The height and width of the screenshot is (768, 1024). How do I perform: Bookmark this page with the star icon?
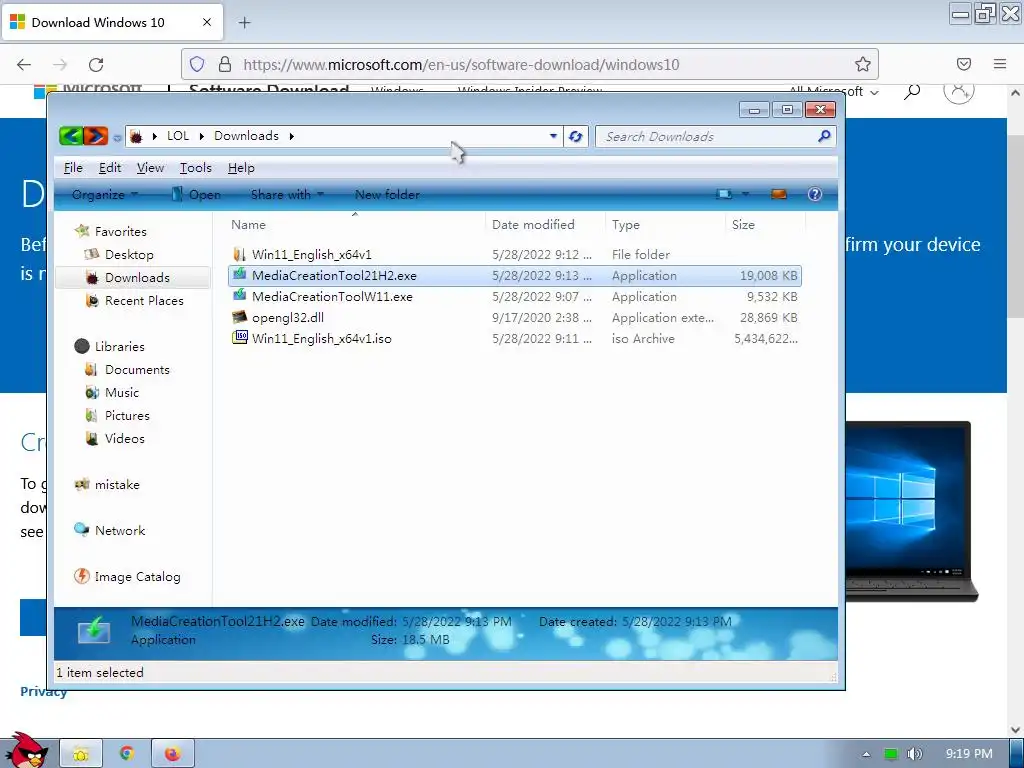pos(863,64)
